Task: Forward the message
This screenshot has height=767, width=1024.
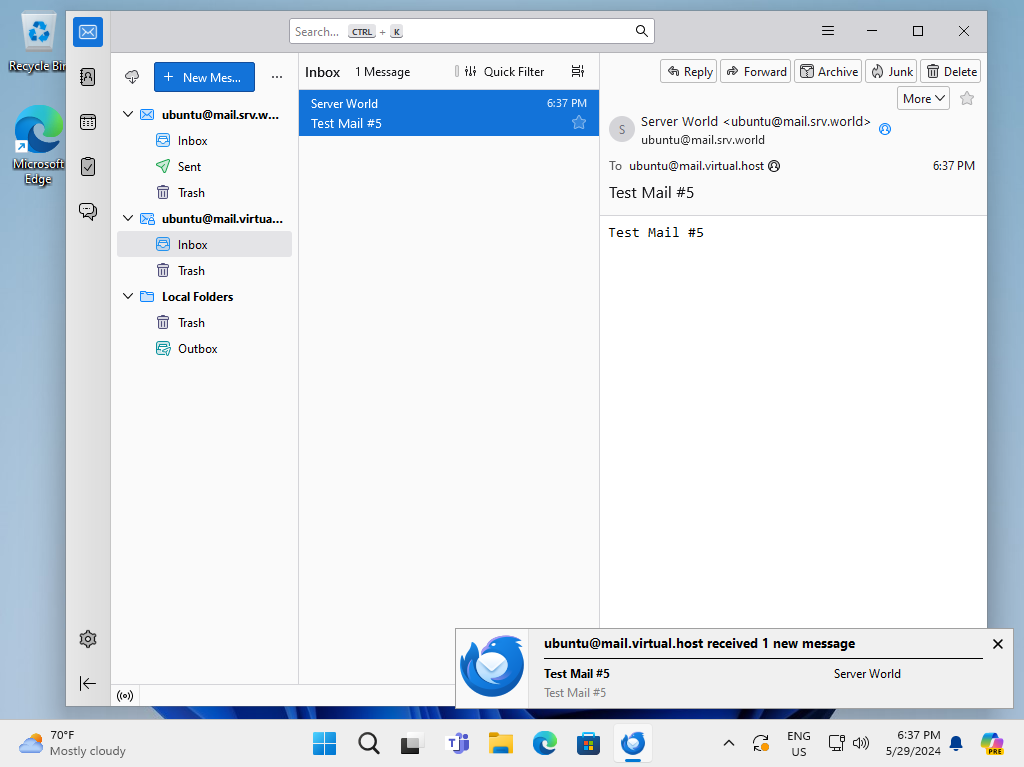Action: pyautogui.click(x=756, y=71)
